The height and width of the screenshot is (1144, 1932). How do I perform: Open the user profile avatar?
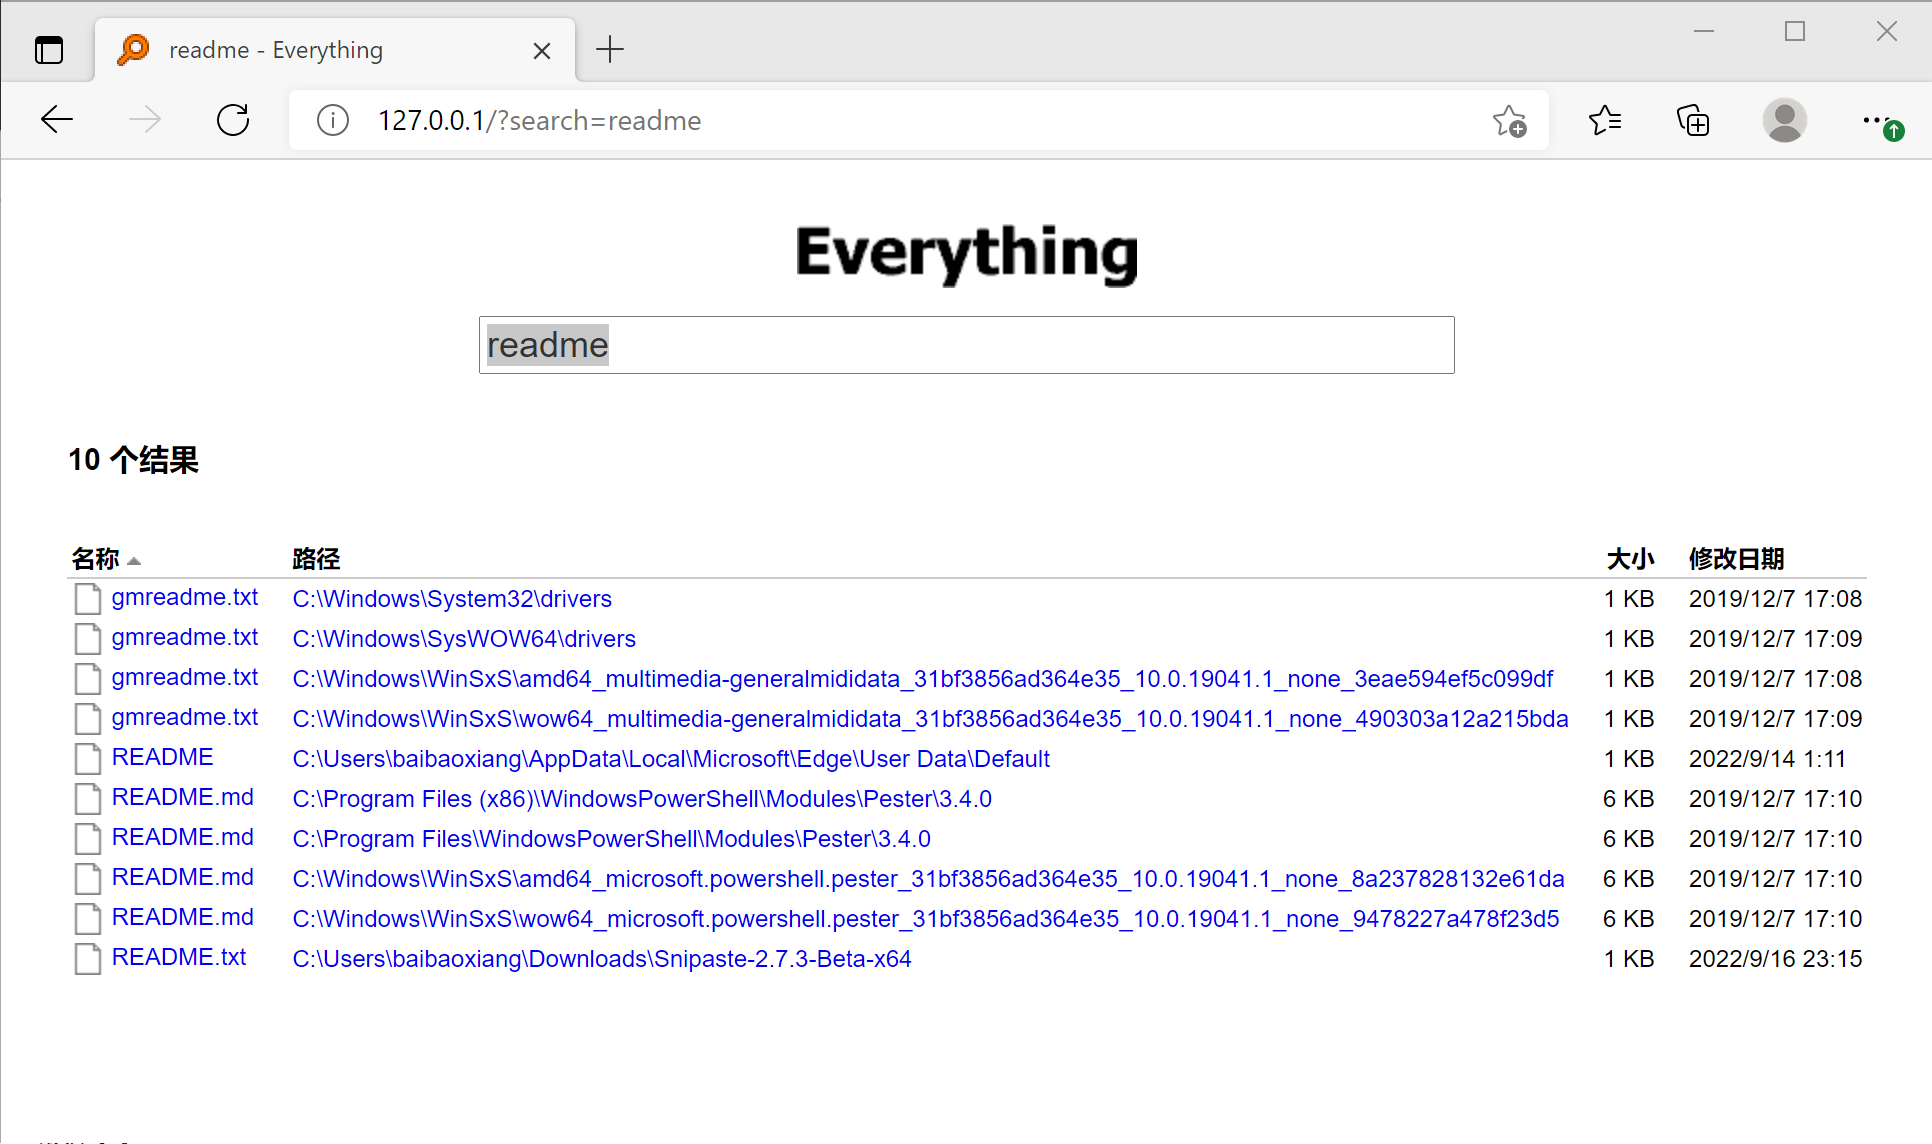pos(1785,120)
